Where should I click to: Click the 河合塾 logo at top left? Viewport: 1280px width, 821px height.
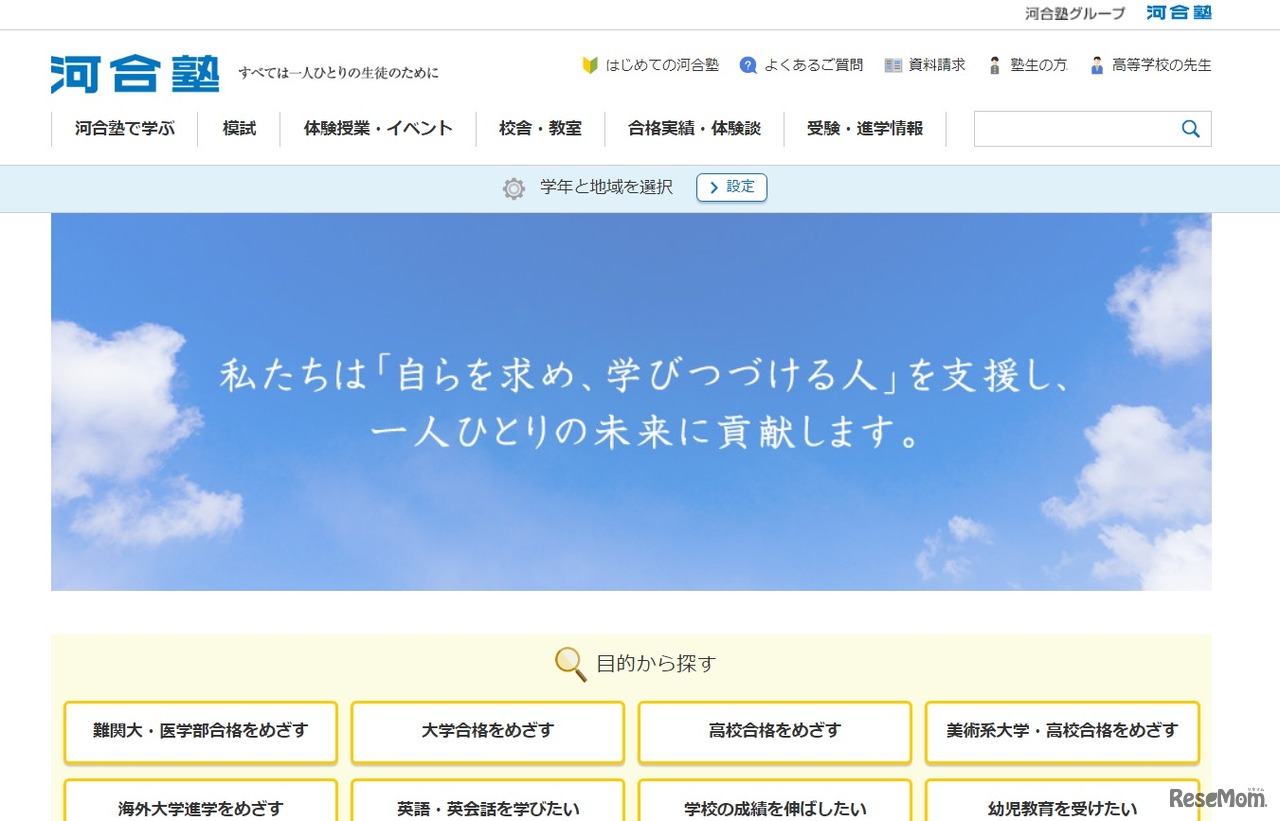click(134, 72)
